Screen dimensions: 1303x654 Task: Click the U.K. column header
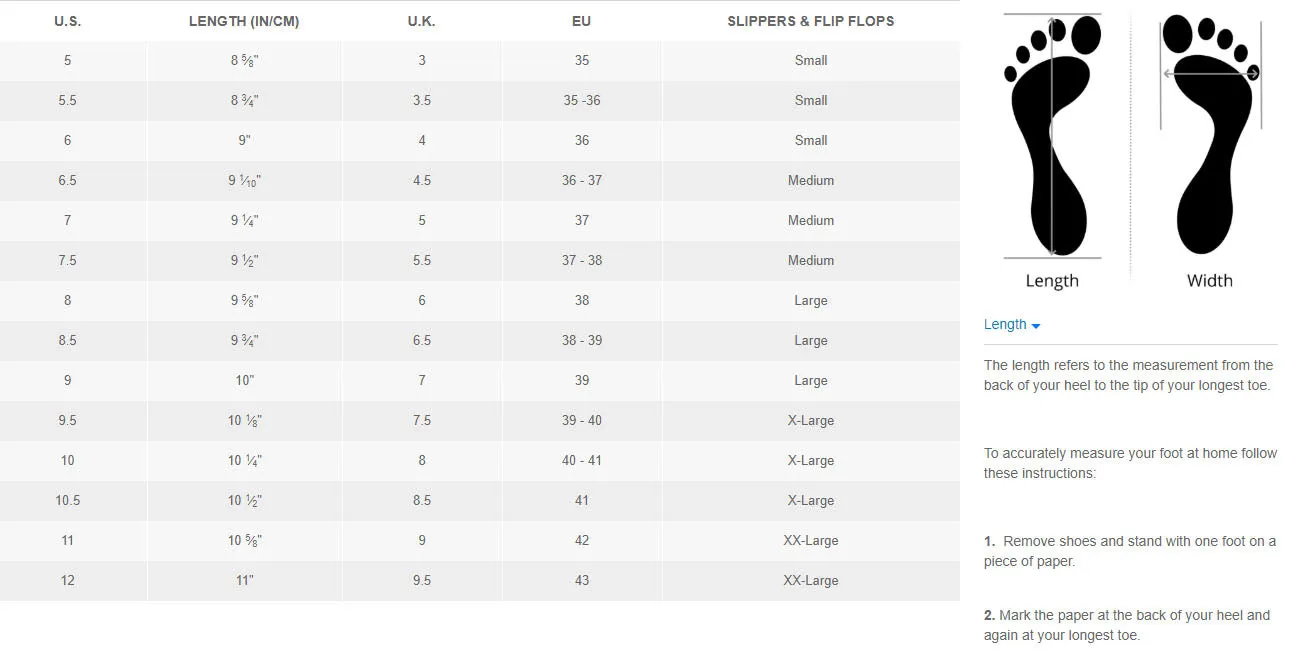421,21
